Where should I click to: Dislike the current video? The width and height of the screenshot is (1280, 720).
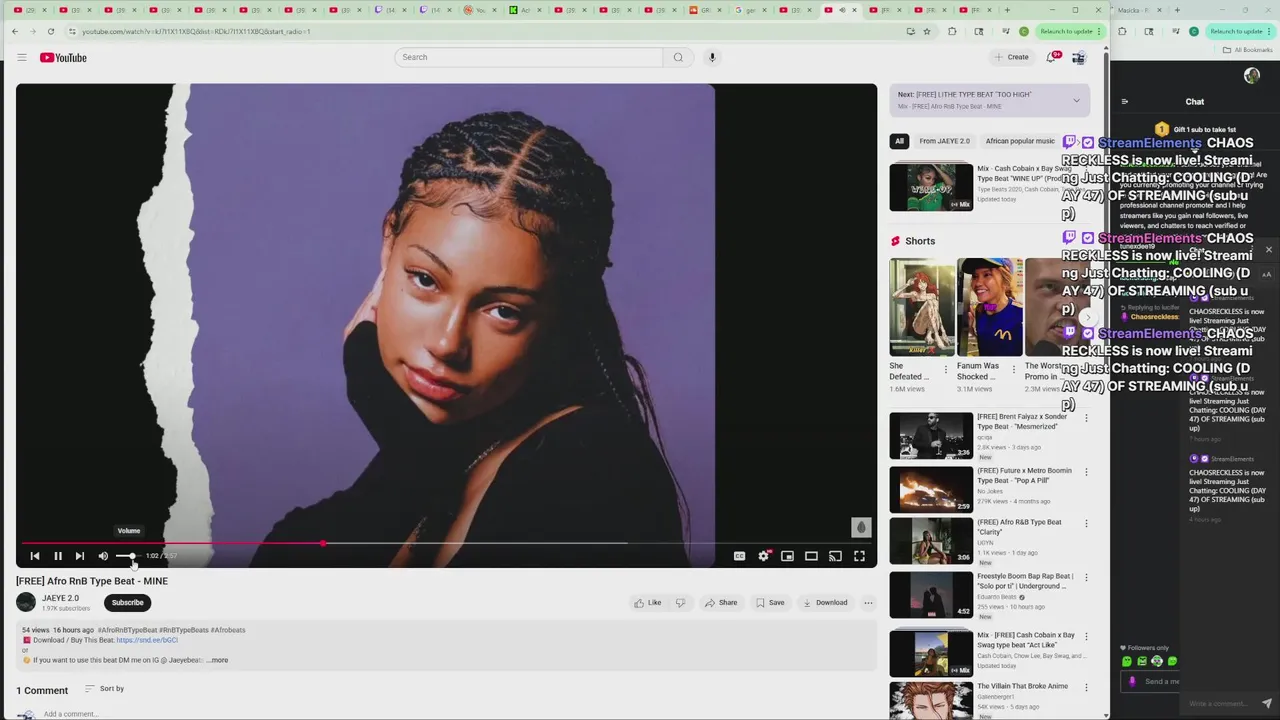point(680,603)
